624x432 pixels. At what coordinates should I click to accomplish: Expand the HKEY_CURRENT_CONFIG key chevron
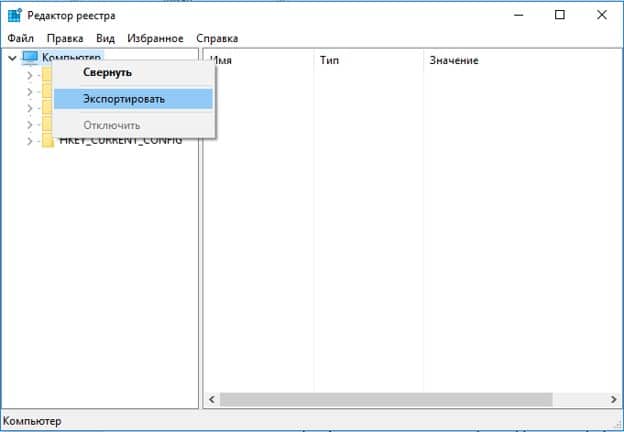point(29,141)
